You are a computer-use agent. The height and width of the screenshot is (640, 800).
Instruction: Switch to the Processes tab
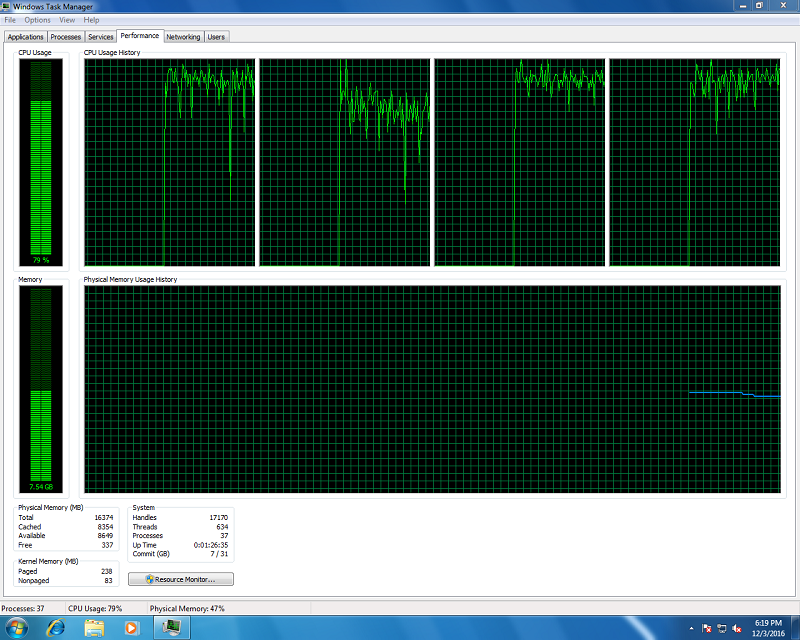[65, 37]
